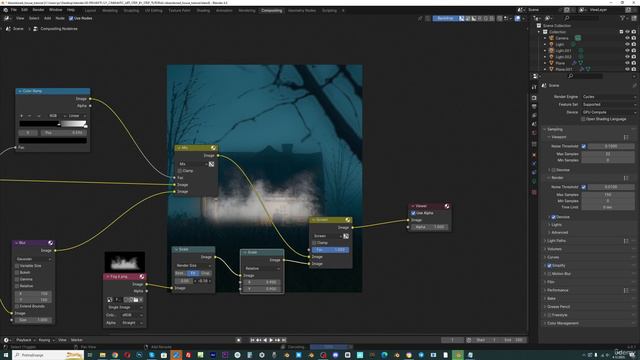Open the node editor Add menu
The height and width of the screenshot is (360, 640).
47,18
